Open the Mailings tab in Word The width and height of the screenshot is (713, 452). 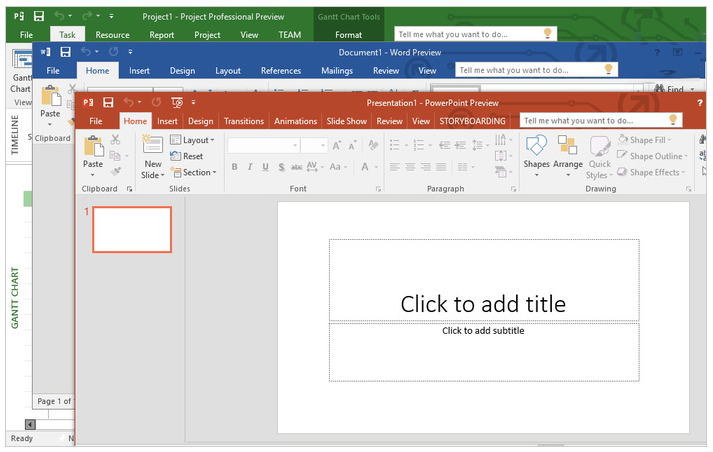pyautogui.click(x=337, y=71)
